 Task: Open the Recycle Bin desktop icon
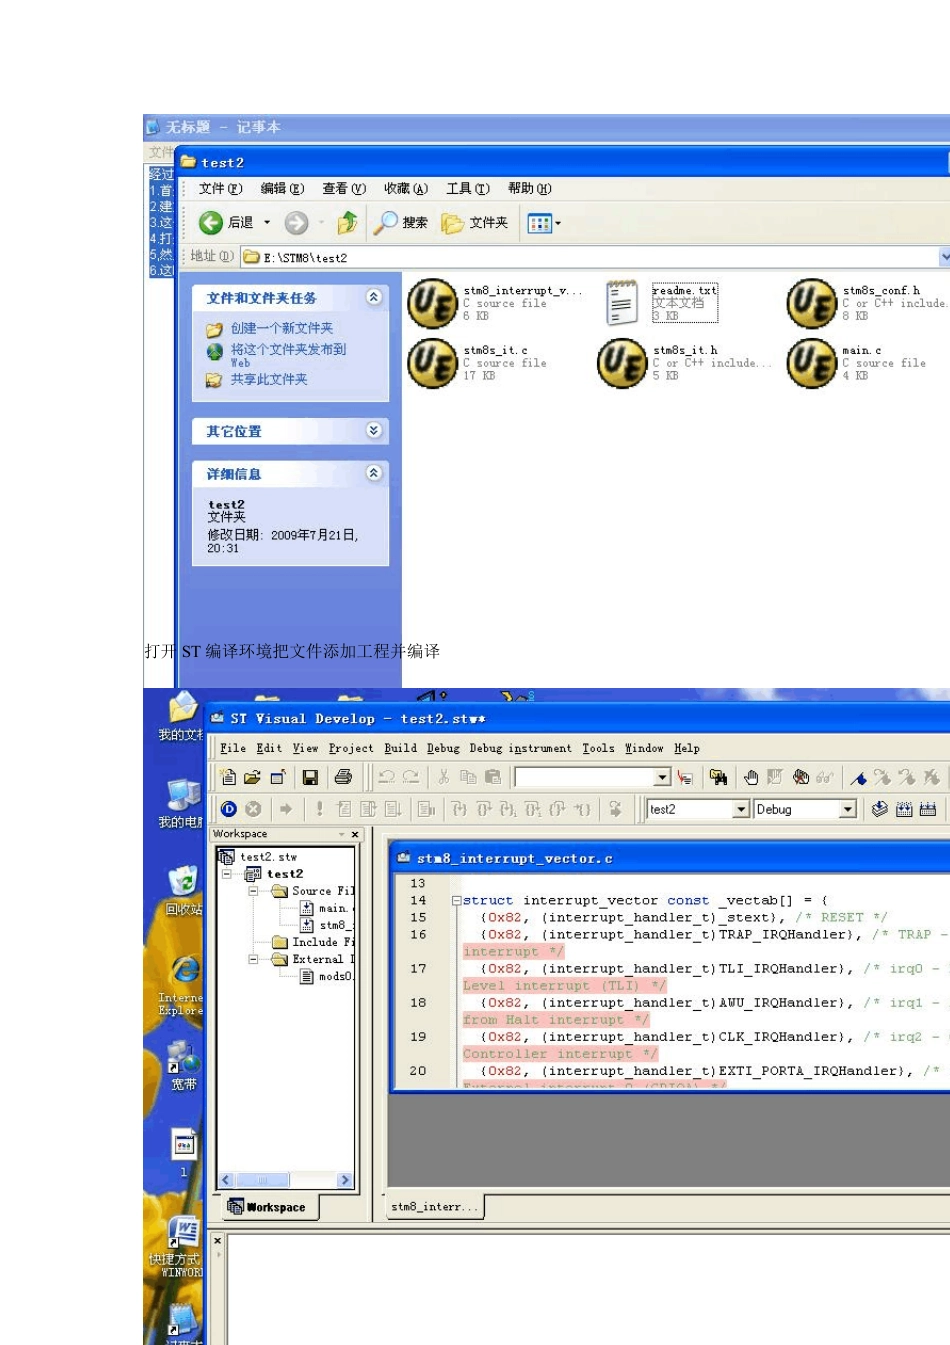tap(182, 890)
